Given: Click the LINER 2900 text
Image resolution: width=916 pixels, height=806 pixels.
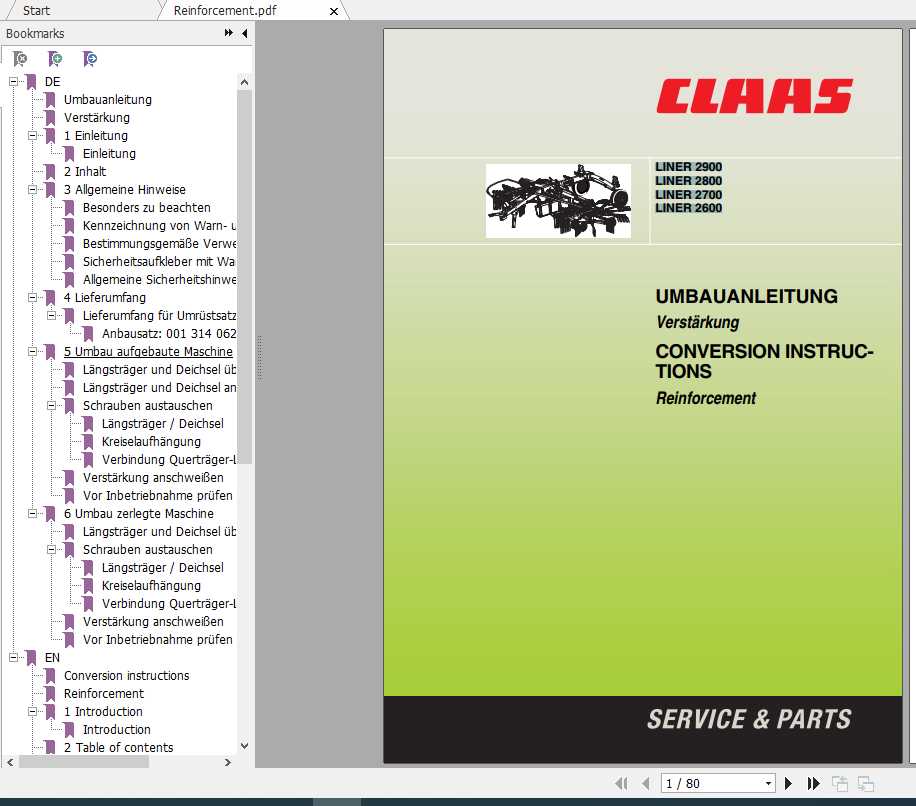Looking at the screenshot, I should pos(688,167).
